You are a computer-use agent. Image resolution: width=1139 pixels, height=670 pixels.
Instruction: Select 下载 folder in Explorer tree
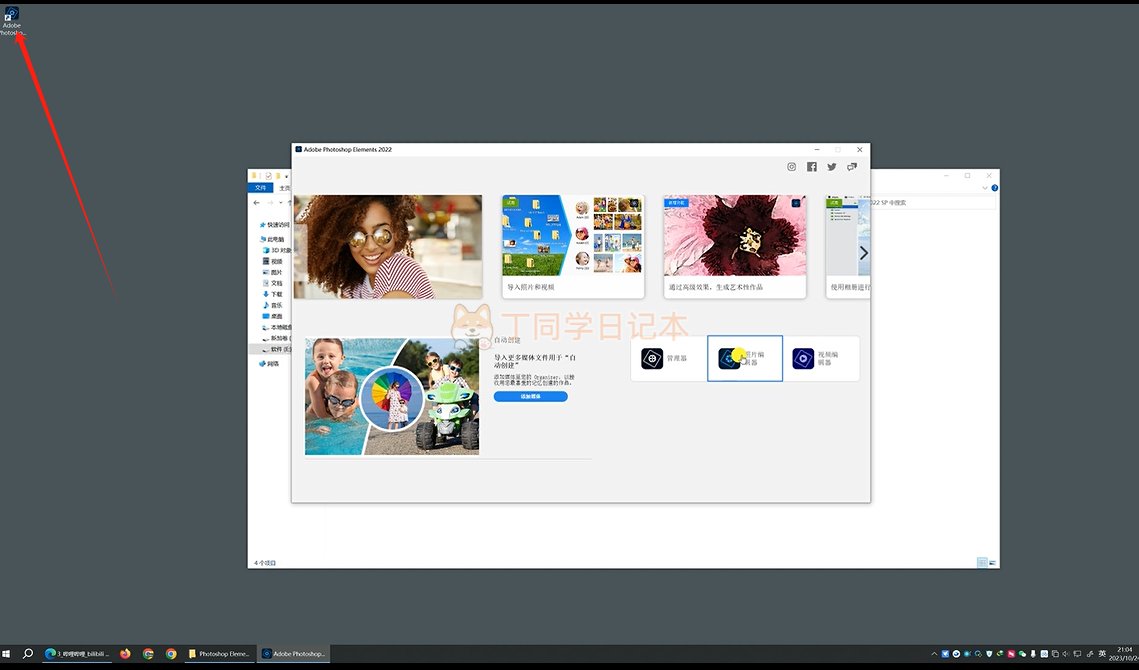pos(272,294)
